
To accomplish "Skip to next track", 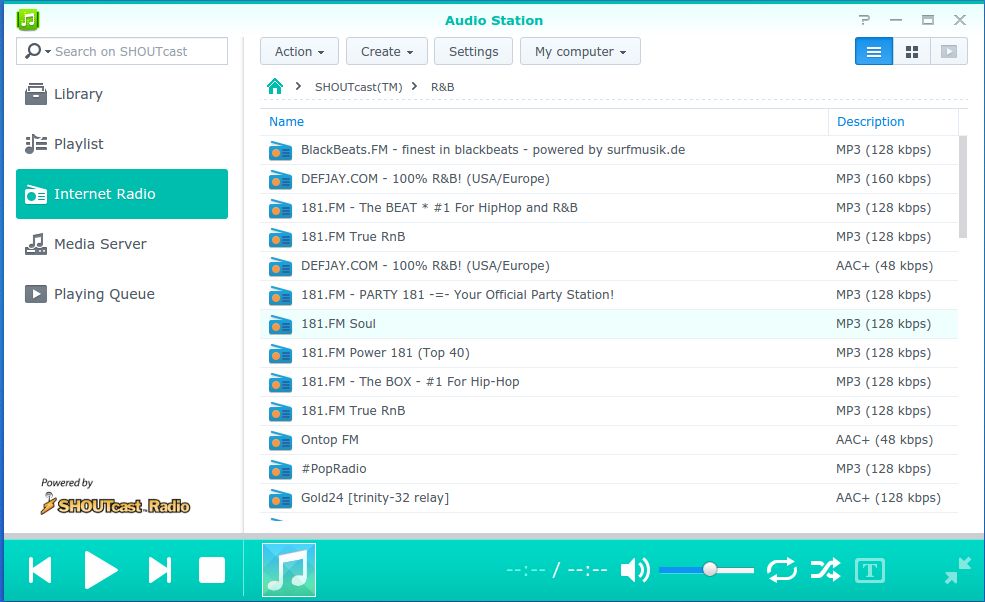I will click(160, 571).
